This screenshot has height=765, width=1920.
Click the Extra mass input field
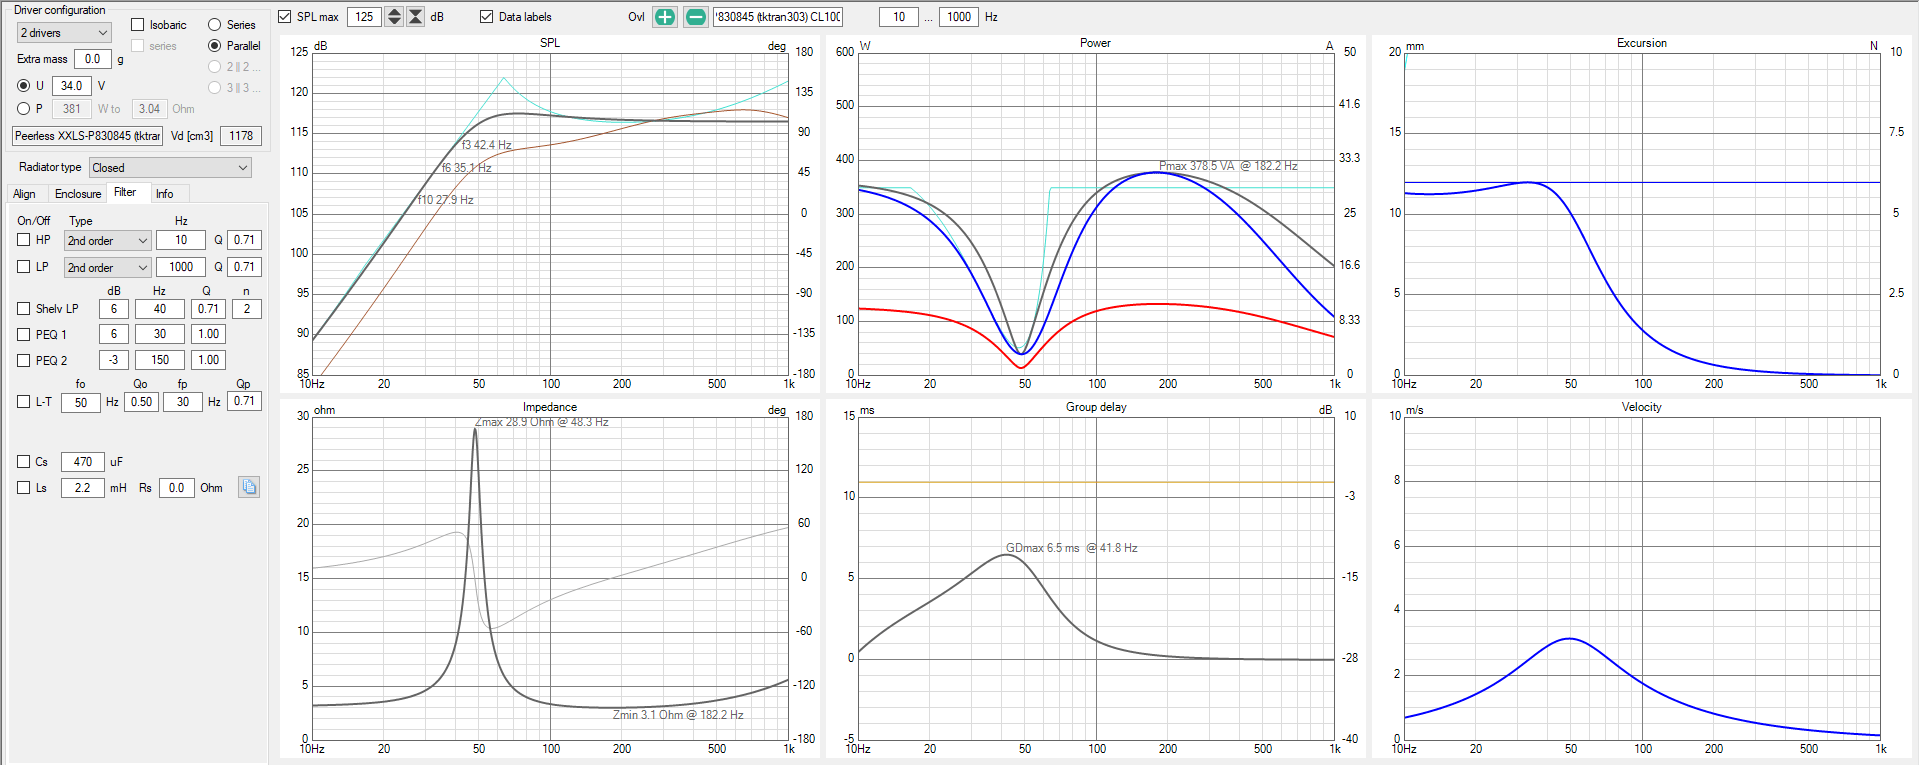[93, 59]
